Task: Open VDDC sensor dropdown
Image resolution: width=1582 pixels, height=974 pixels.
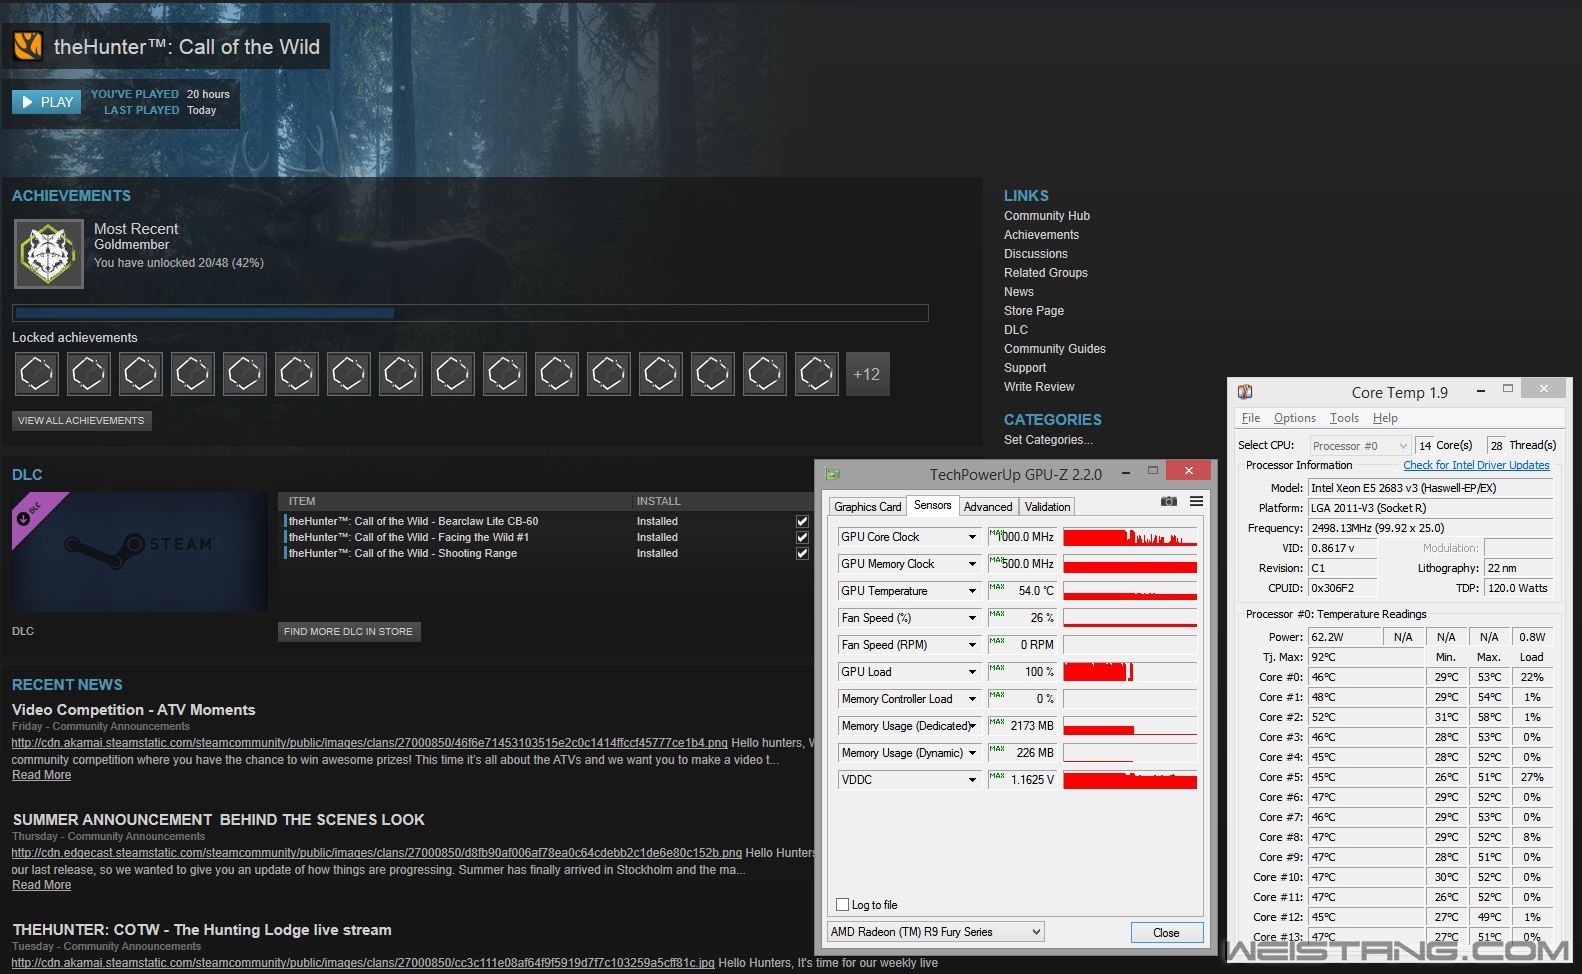Action: point(972,780)
